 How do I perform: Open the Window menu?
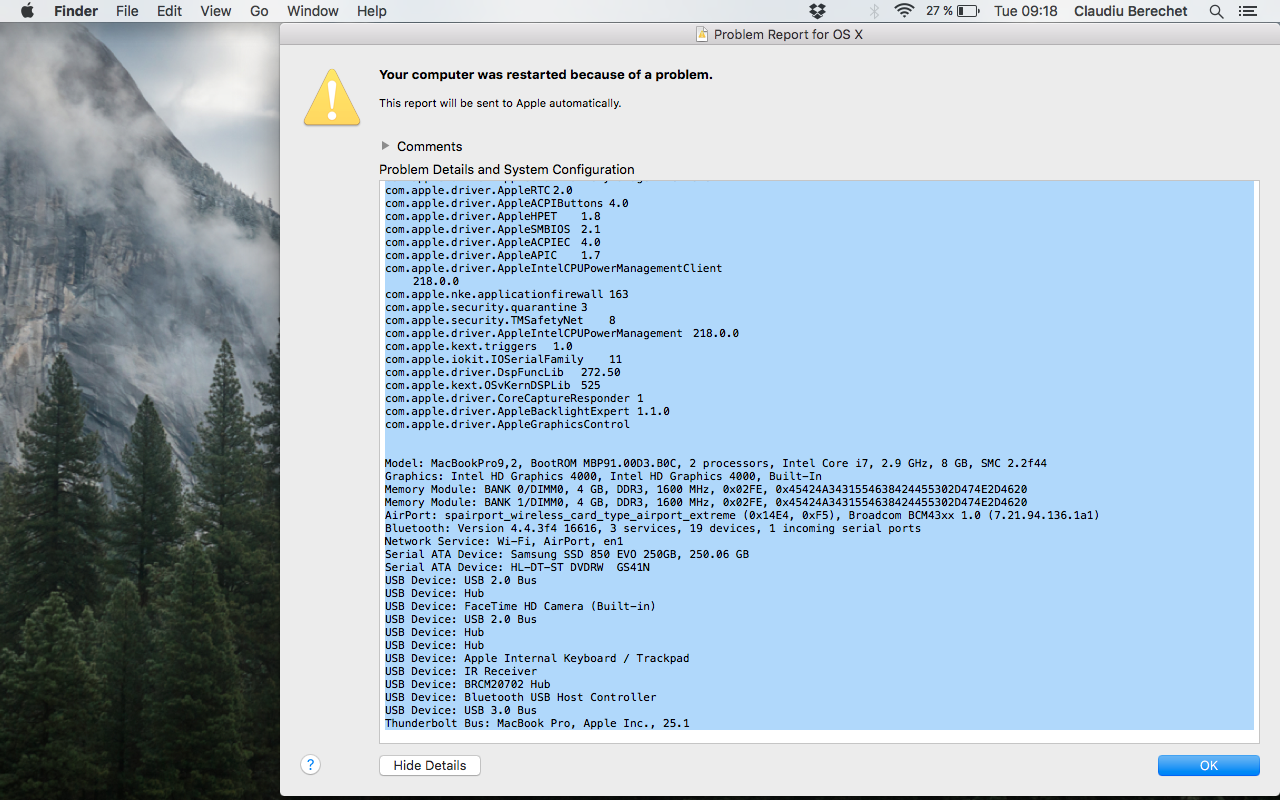coord(312,11)
